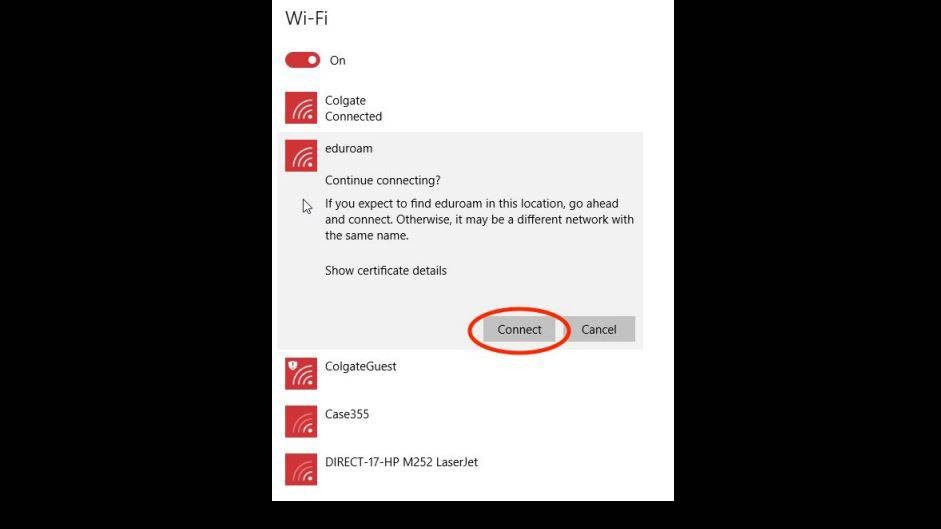The width and height of the screenshot is (941, 529).
Task: Click the Colgate network signal icon
Action: [x=301, y=108]
